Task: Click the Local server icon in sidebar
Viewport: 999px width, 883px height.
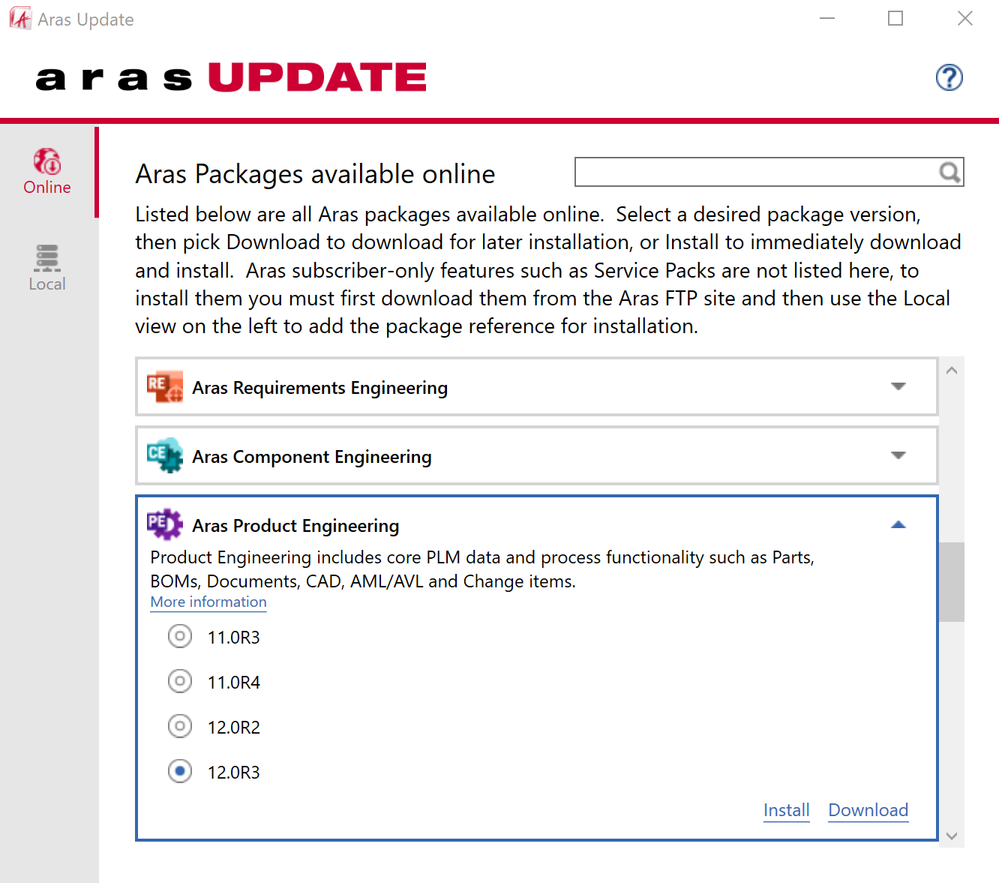Action: pyautogui.click(x=47, y=258)
